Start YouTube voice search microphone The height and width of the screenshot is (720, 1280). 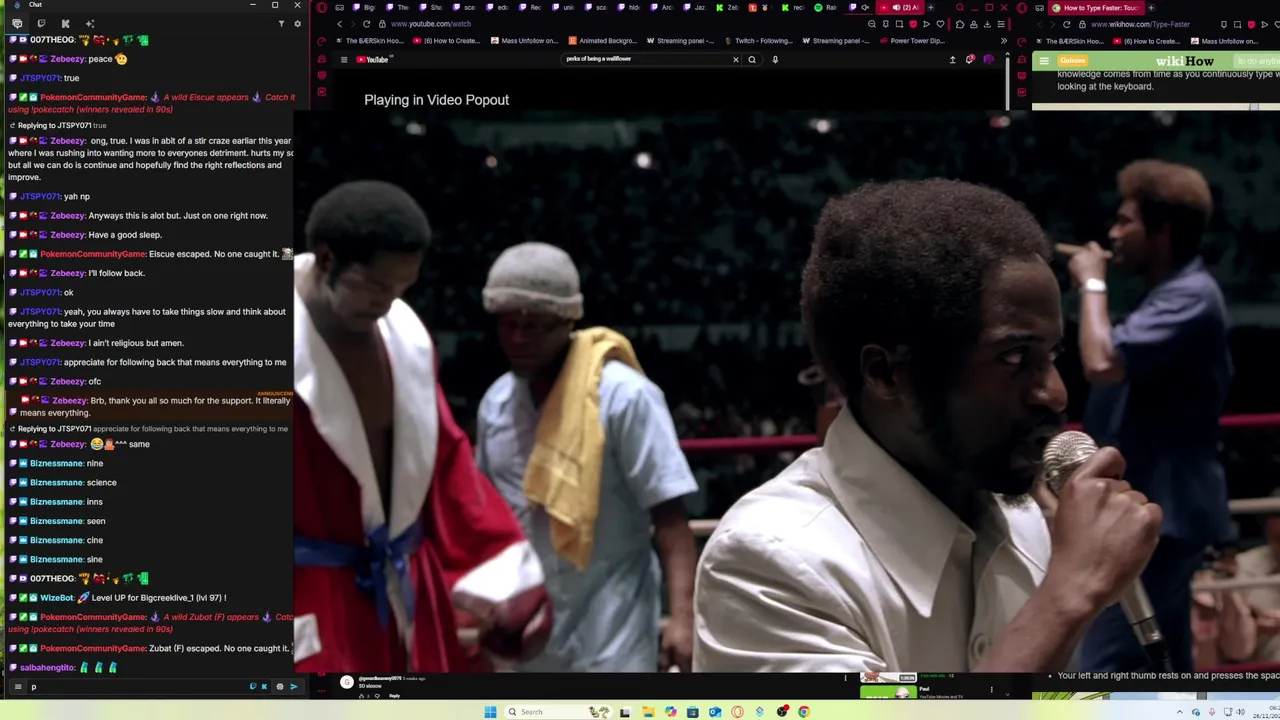click(x=775, y=59)
